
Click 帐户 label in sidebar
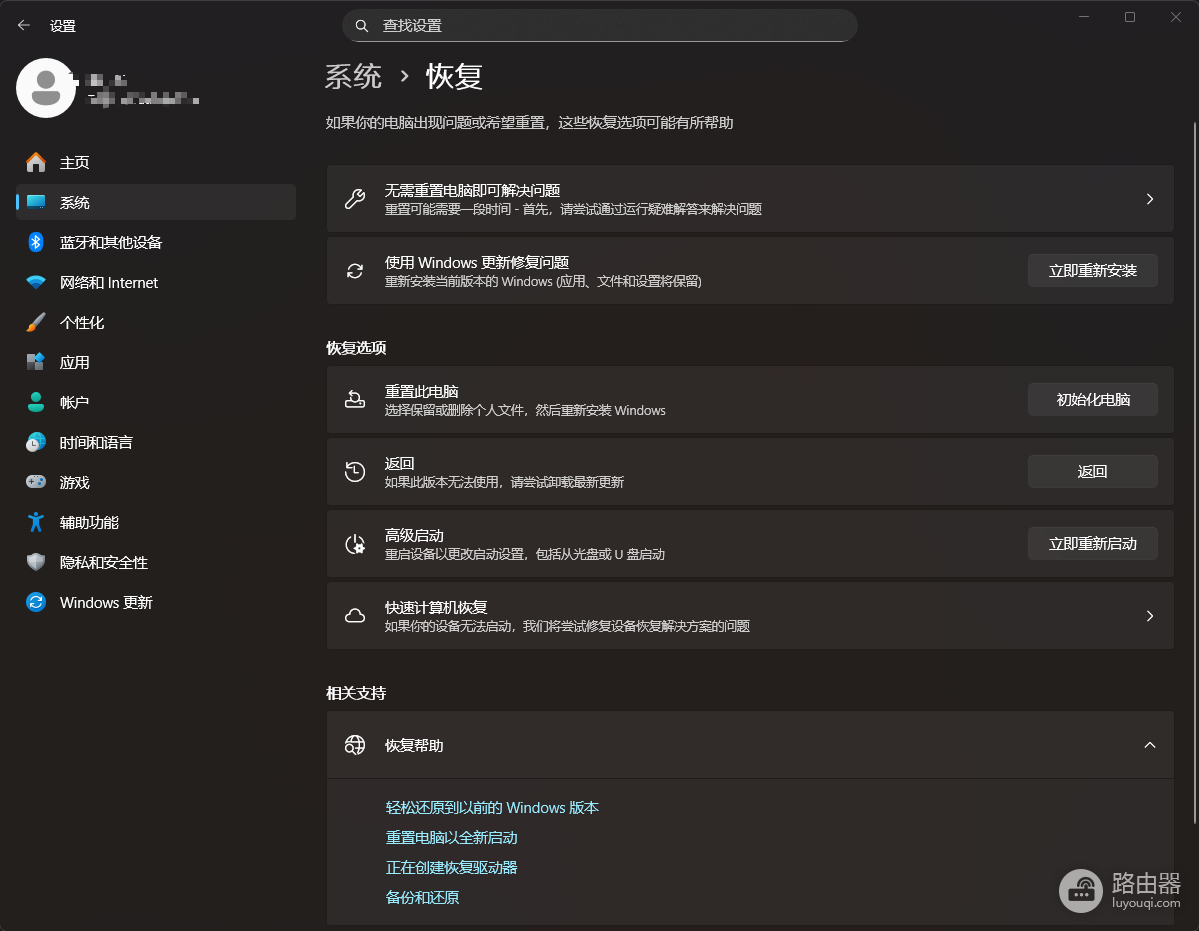[x=75, y=402]
